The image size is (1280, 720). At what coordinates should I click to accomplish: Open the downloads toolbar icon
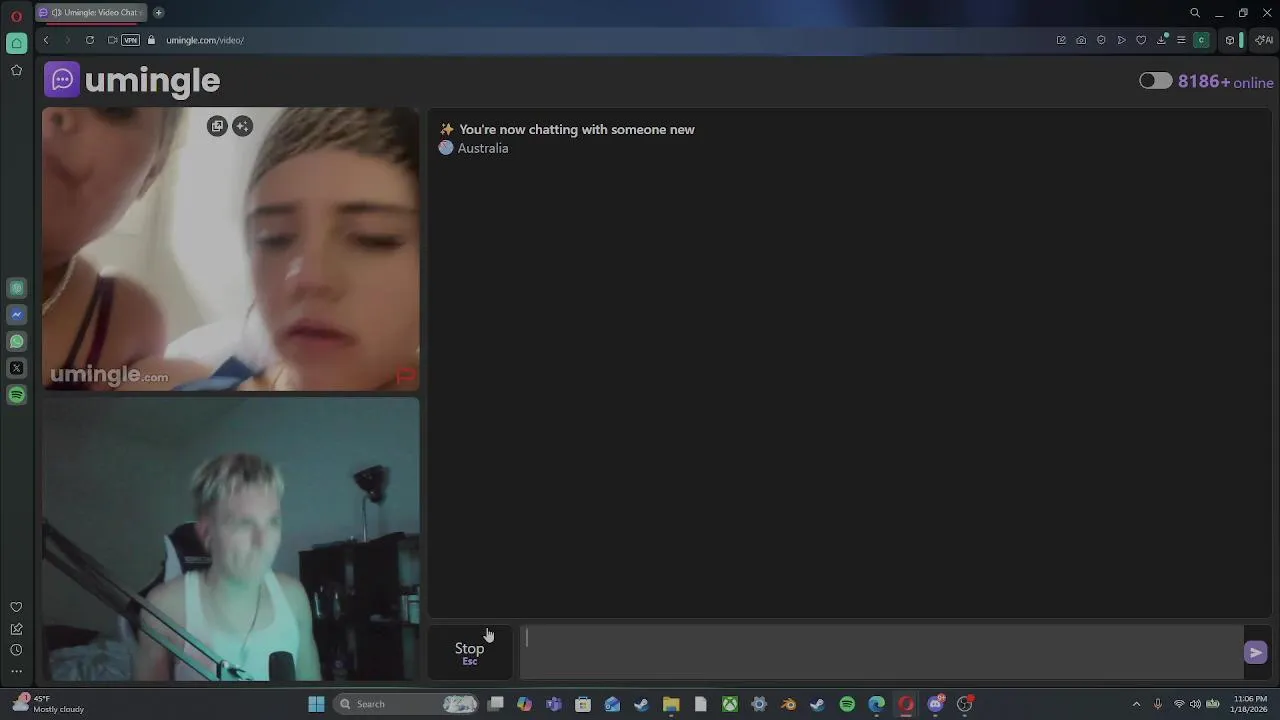(1162, 40)
